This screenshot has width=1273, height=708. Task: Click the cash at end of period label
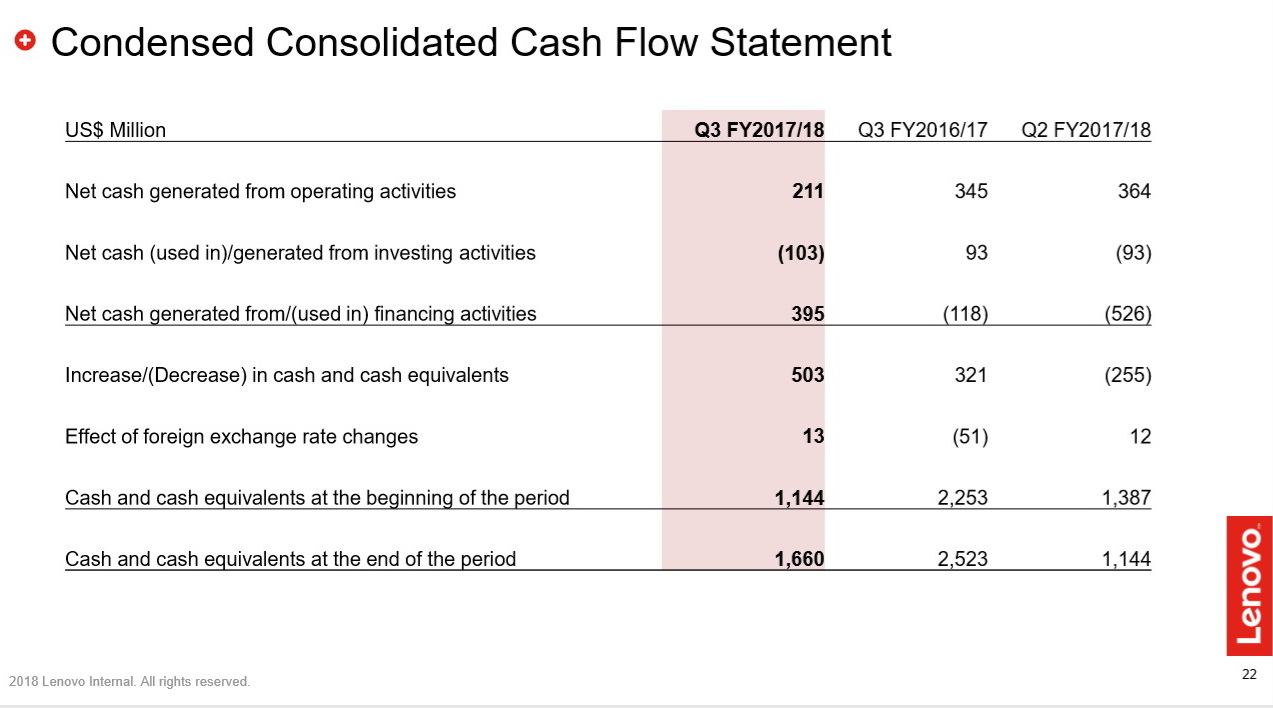tap(290, 559)
